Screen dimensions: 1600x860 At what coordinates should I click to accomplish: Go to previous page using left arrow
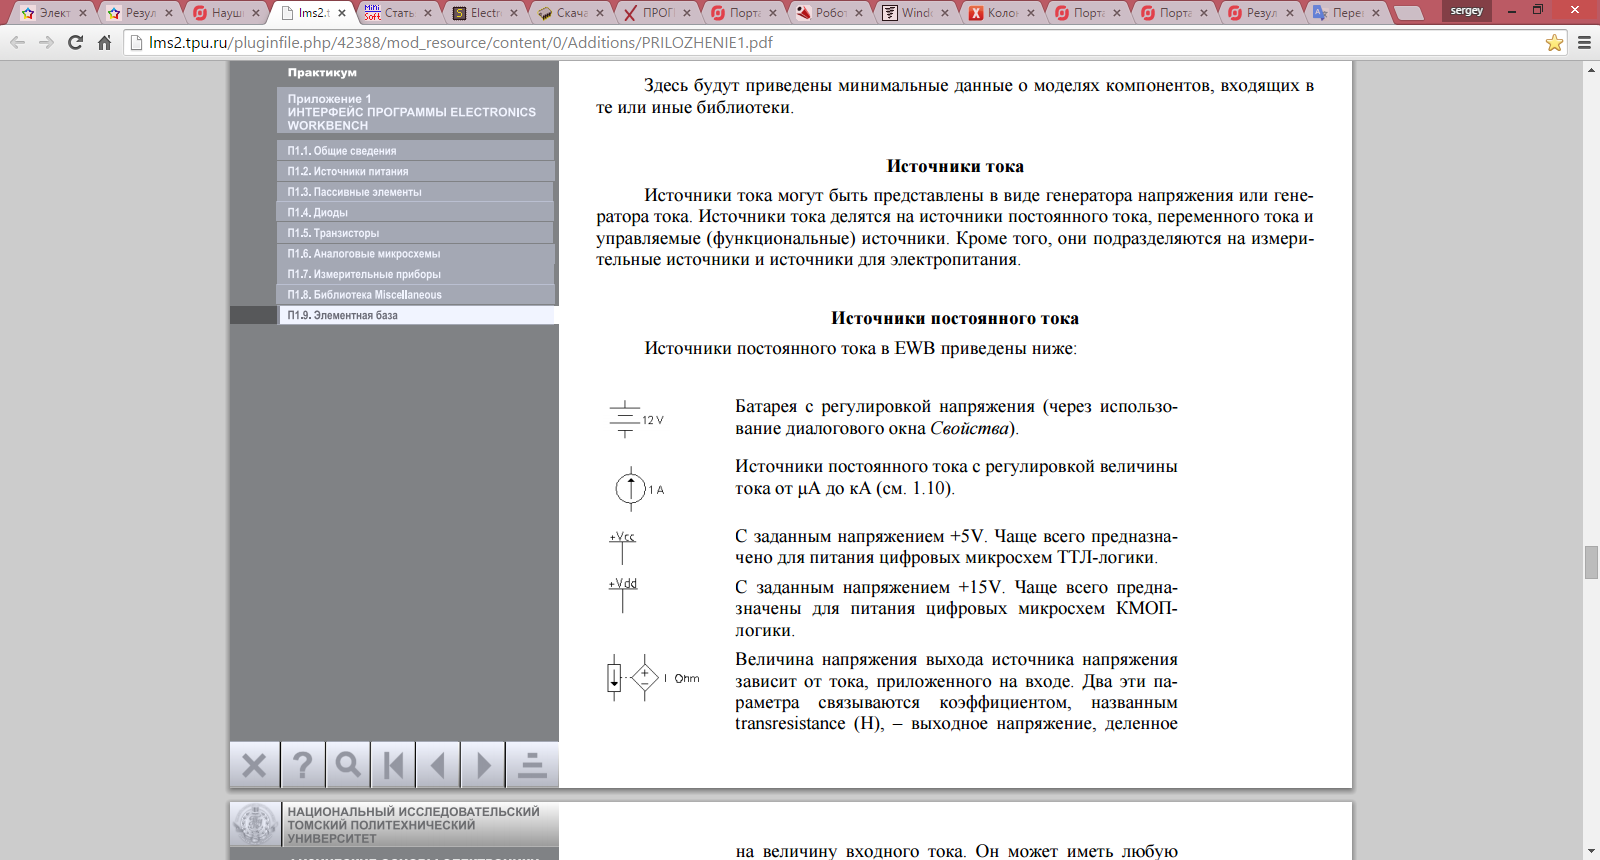point(438,766)
